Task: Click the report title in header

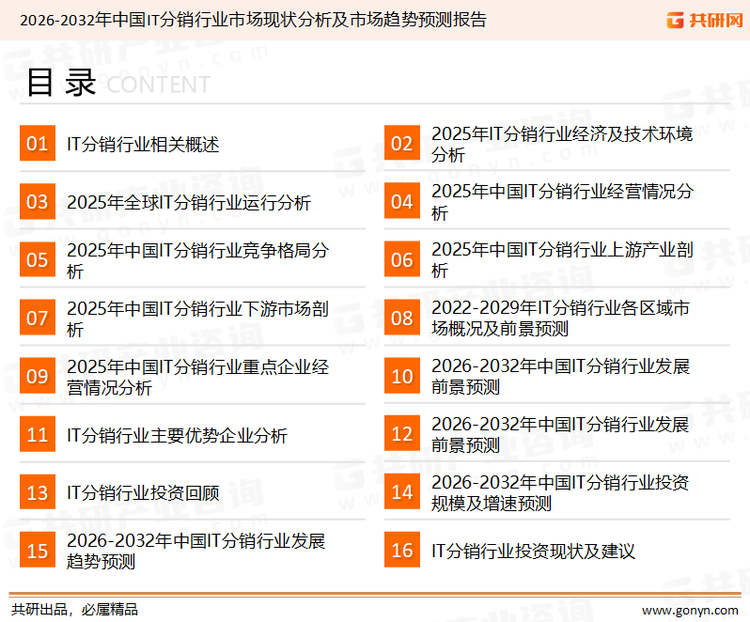Action: pos(253,20)
